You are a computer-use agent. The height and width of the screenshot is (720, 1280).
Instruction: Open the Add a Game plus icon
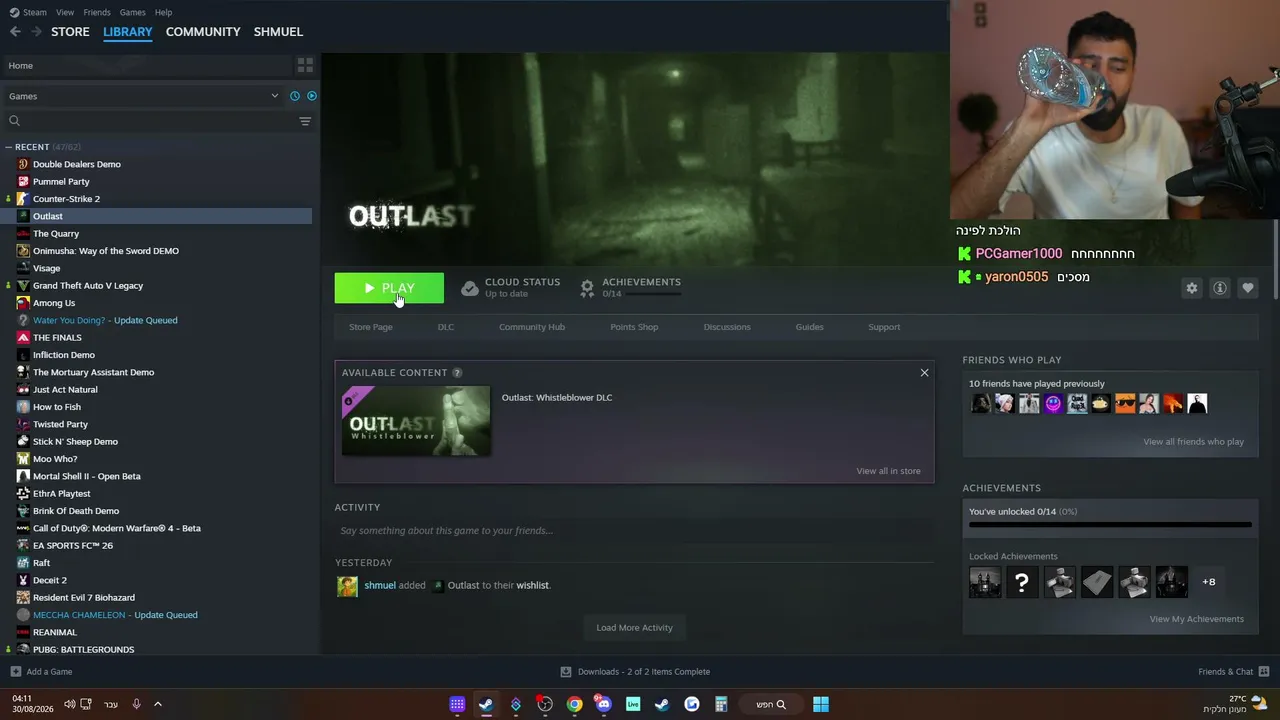(15, 672)
